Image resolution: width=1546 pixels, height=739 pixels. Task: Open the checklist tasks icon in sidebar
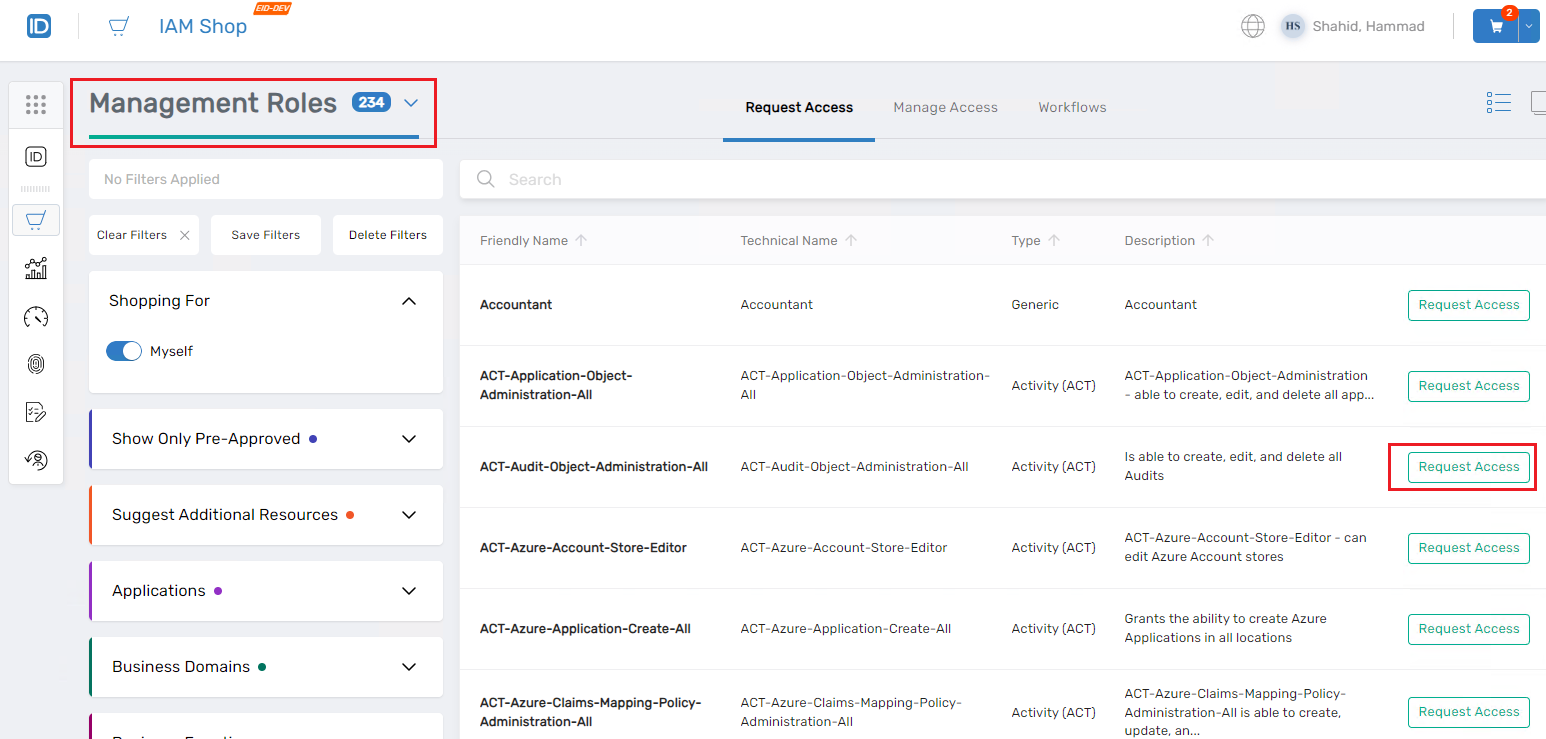tap(36, 412)
